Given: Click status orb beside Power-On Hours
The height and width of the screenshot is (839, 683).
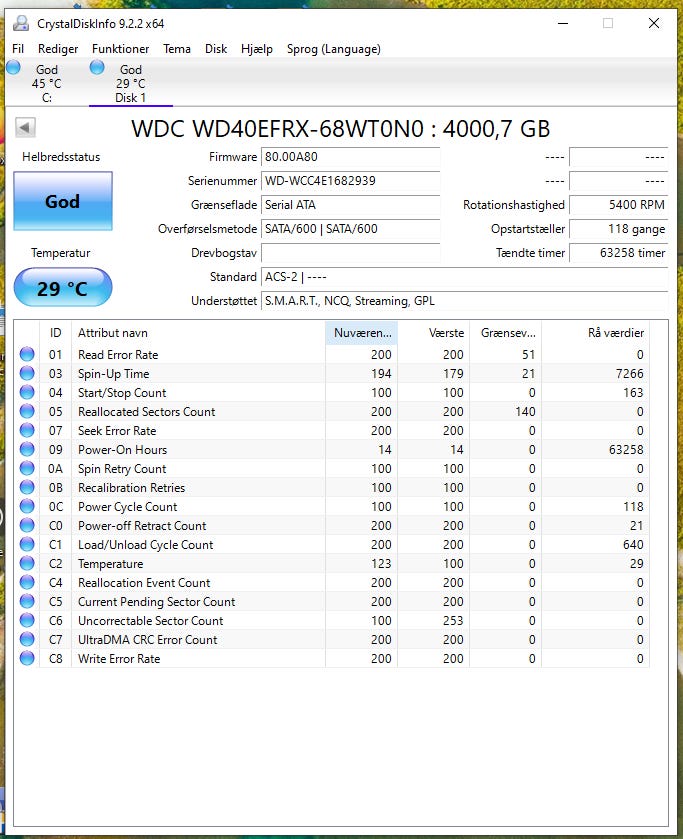Looking at the screenshot, I should [x=27, y=449].
